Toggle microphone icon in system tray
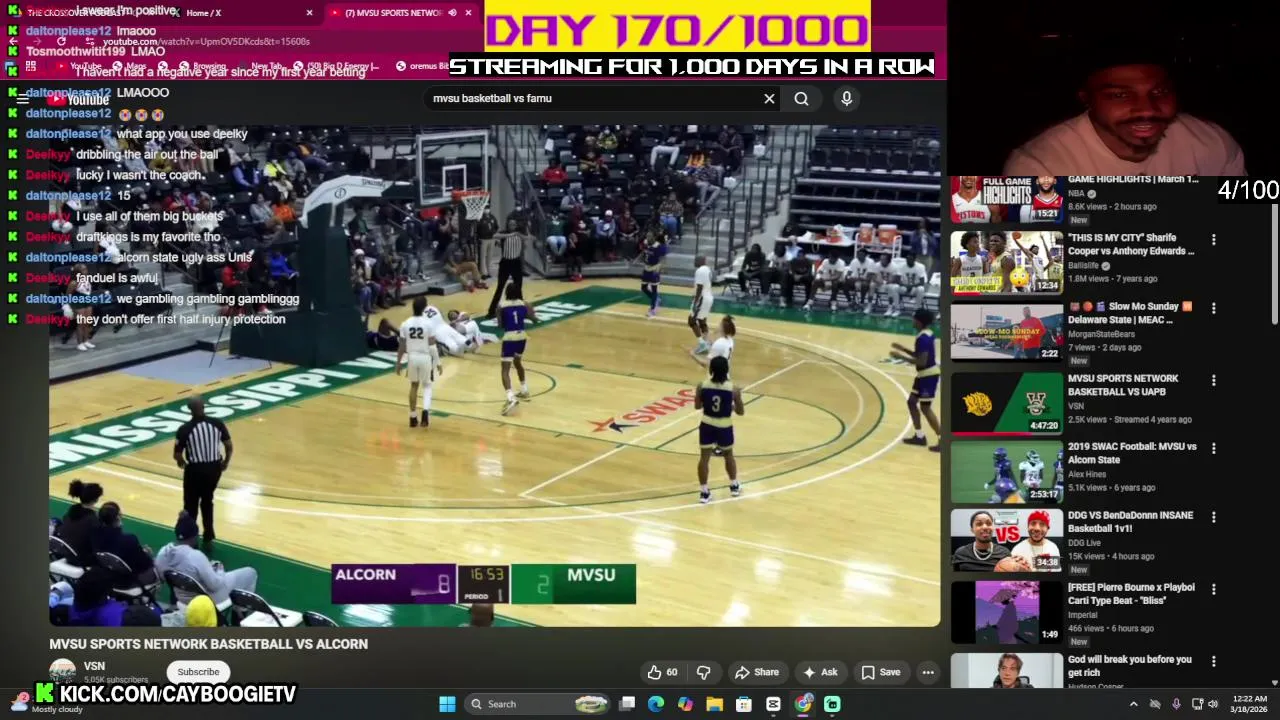1280x720 pixels. 1176,704
